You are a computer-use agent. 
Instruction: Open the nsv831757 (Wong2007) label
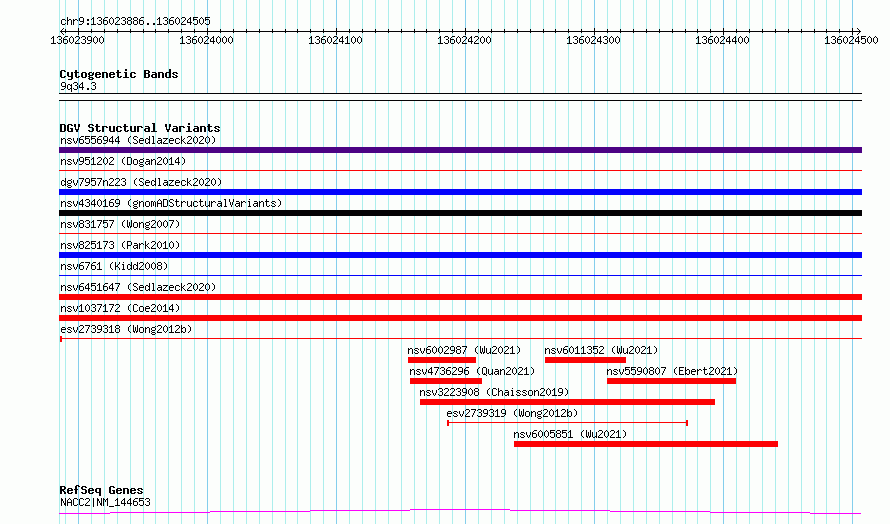pyautogui.click(x=120, y=224)
